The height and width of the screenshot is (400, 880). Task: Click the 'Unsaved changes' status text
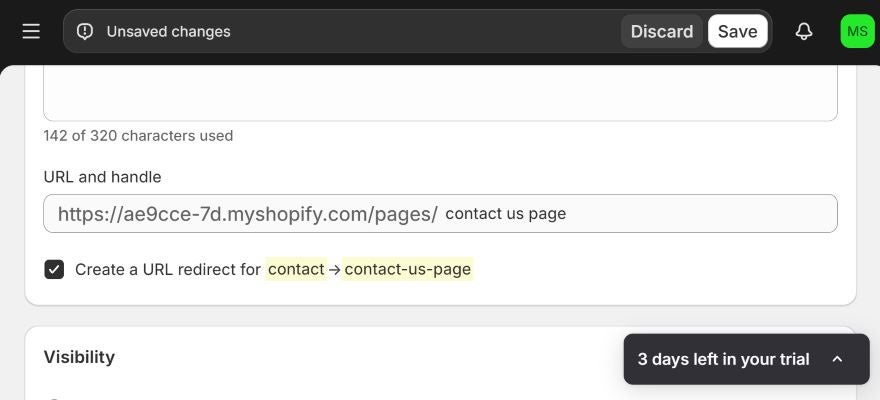click(x=168, y=31)
